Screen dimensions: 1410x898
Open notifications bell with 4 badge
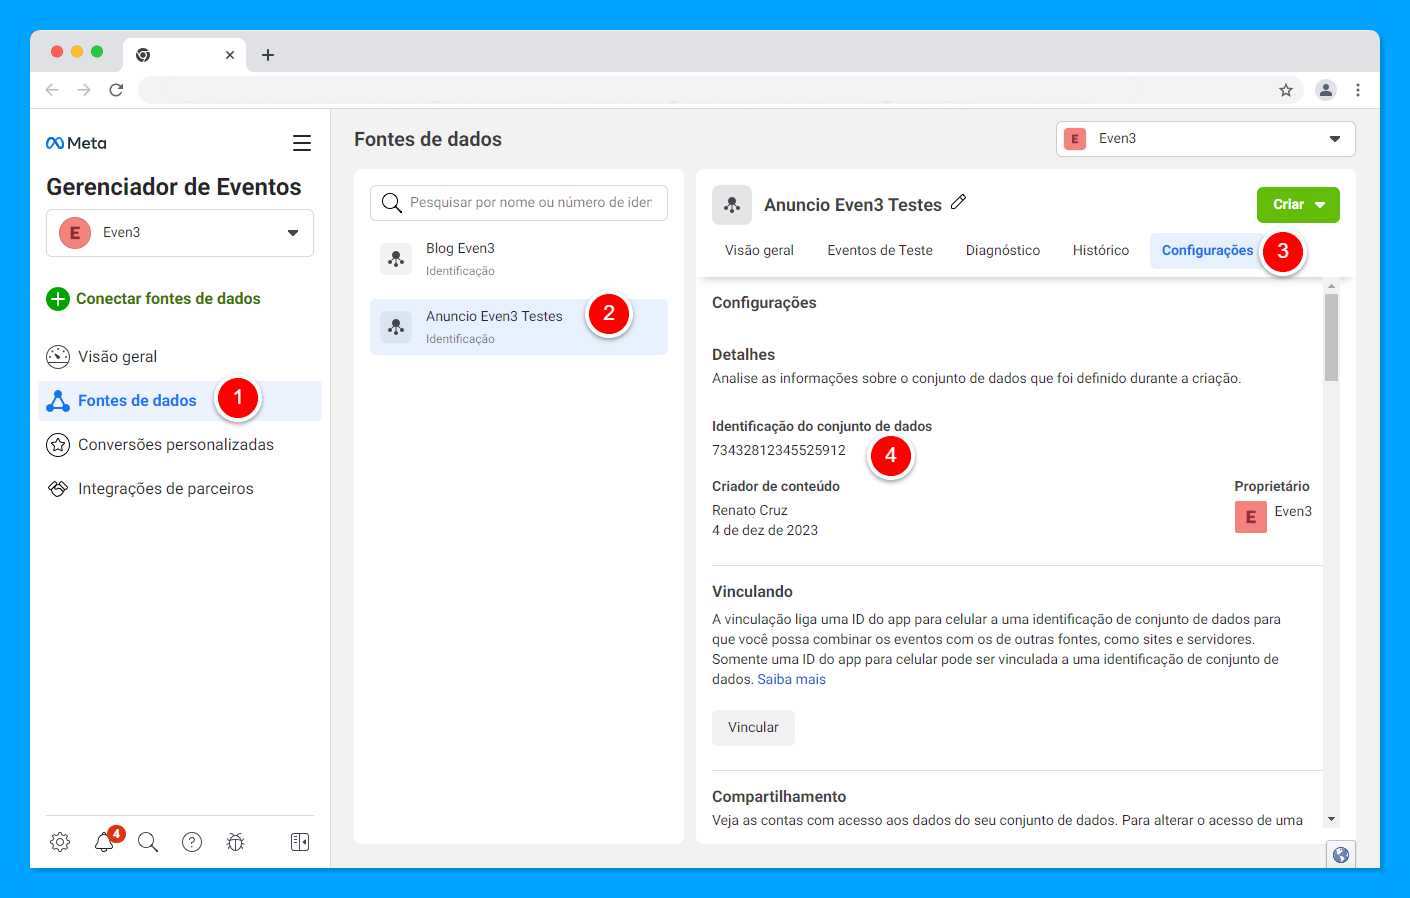[x=105, y=841]
